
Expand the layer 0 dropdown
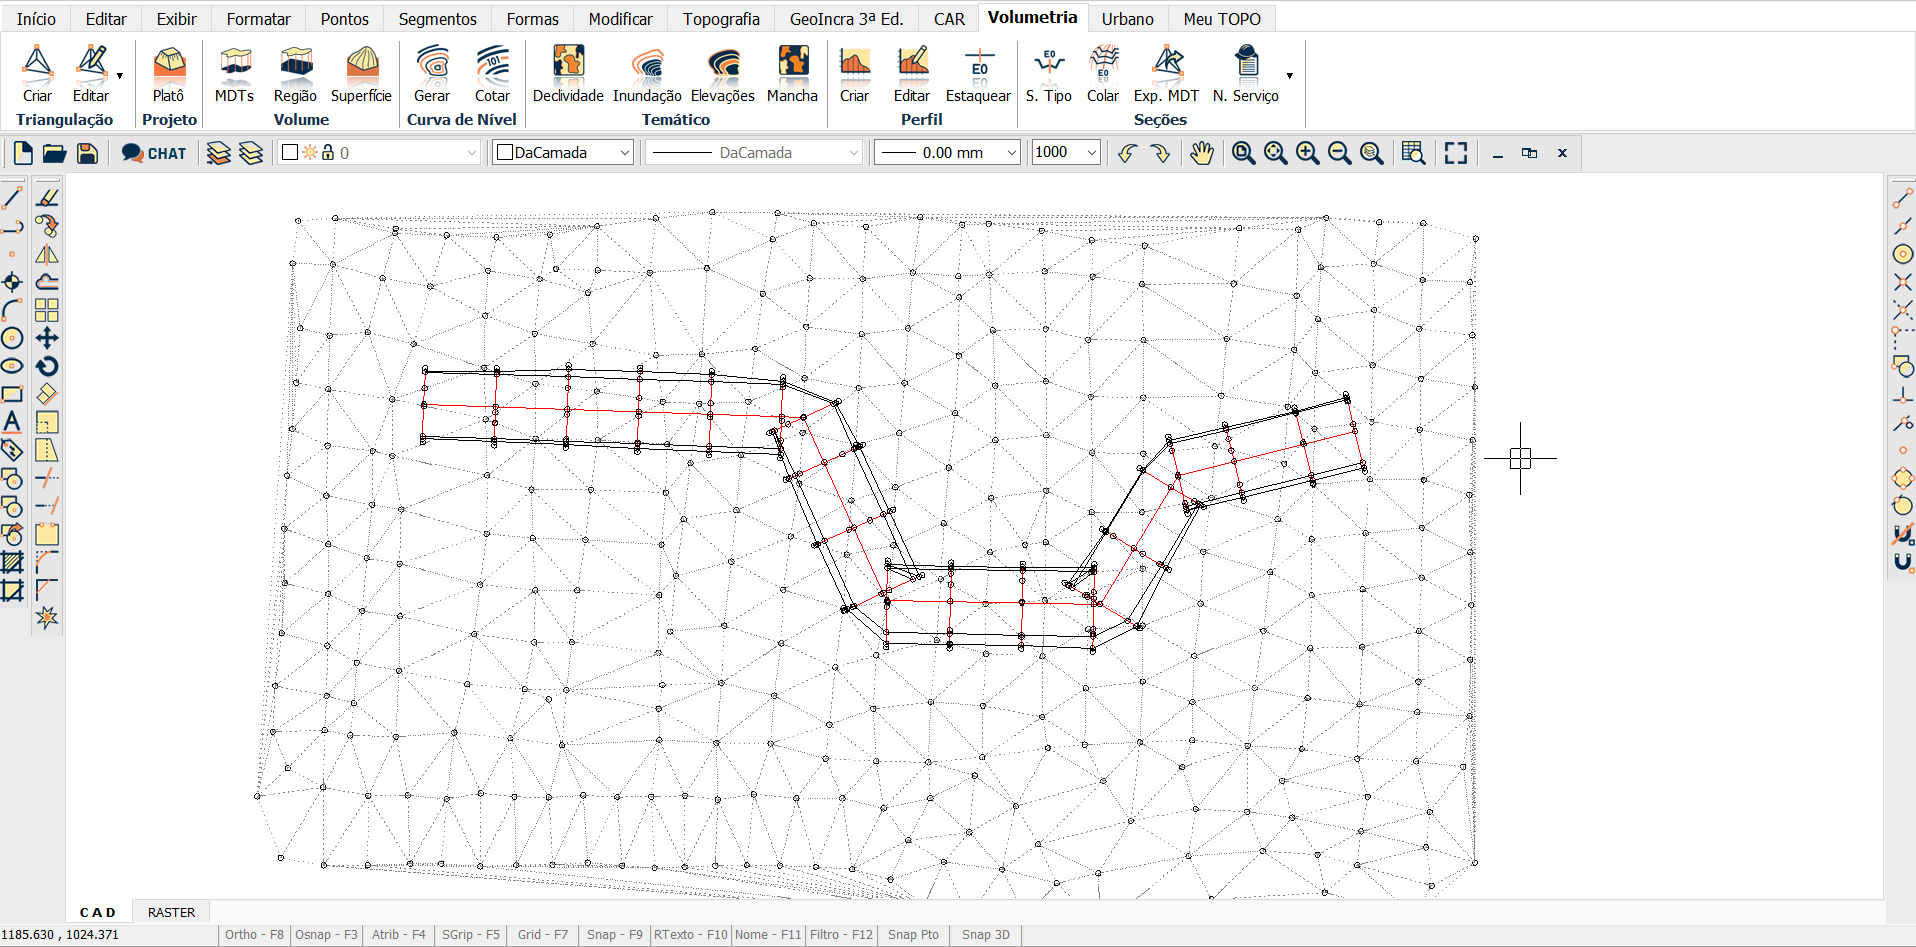click(x=472, y=153)
